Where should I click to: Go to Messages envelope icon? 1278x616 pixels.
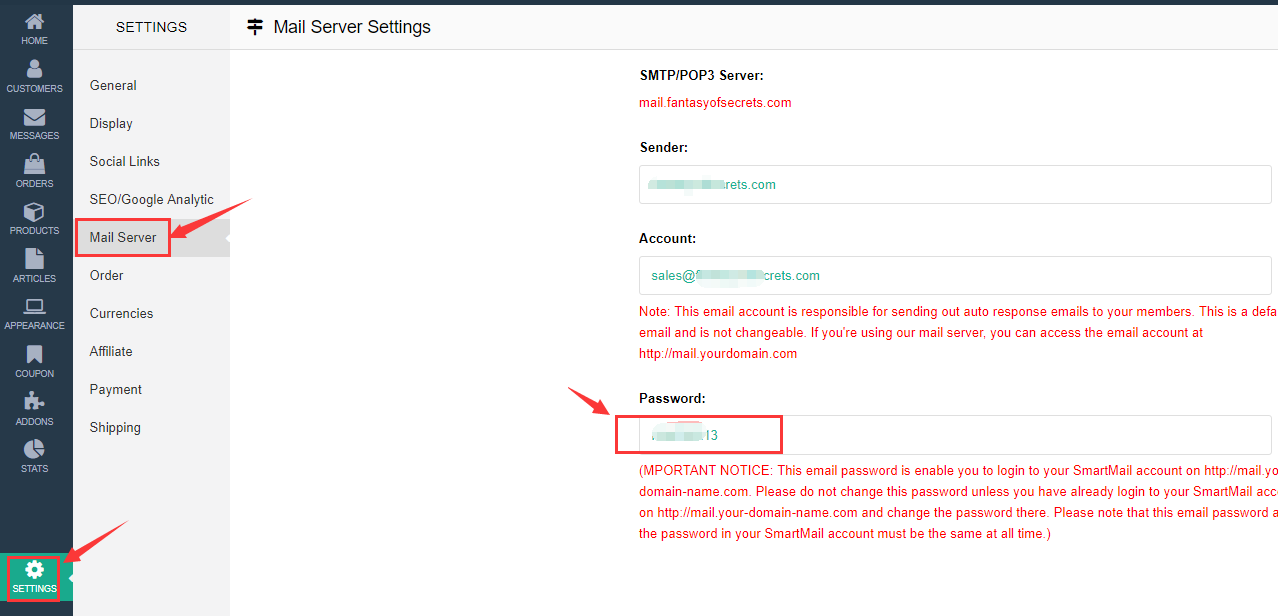pyautogui.click(x=34, y=117)
